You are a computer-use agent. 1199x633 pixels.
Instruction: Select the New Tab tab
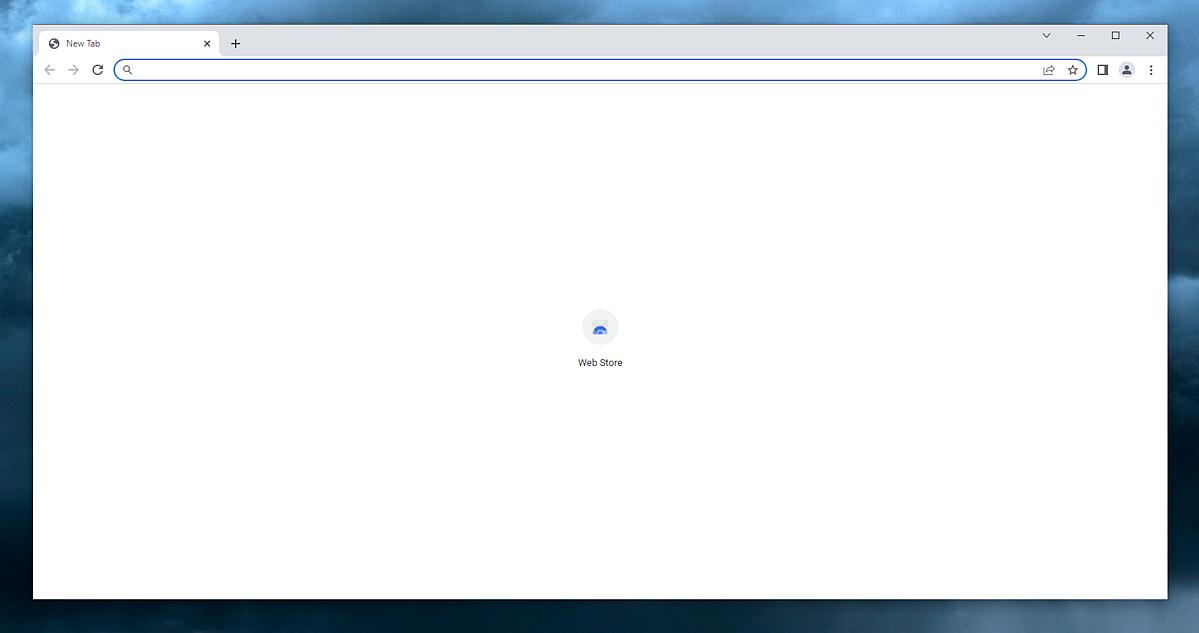click(x=128, y=44)
